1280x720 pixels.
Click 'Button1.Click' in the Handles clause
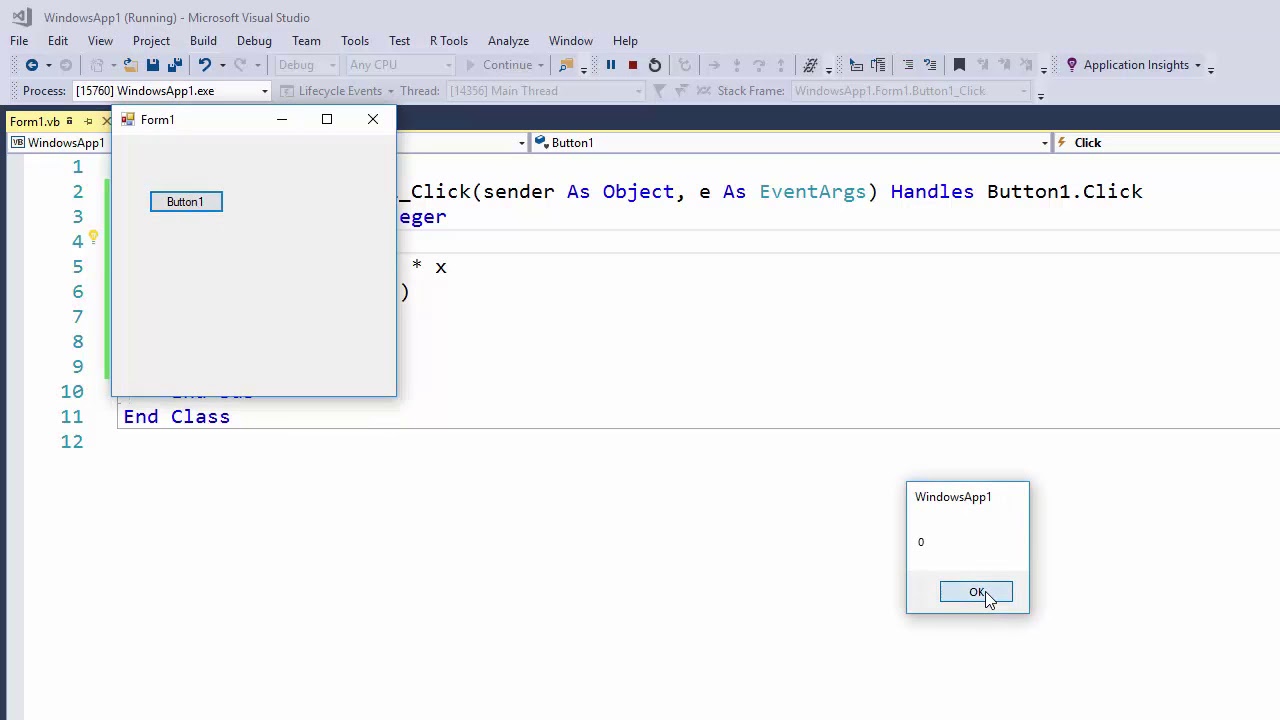[1064, 192]
